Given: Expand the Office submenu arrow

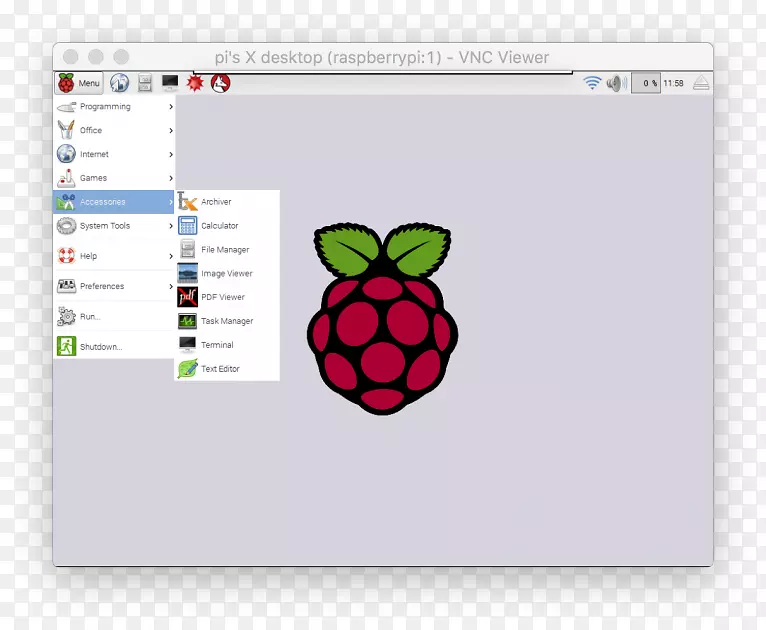Looking at the screenshot, I should (171, 130).
